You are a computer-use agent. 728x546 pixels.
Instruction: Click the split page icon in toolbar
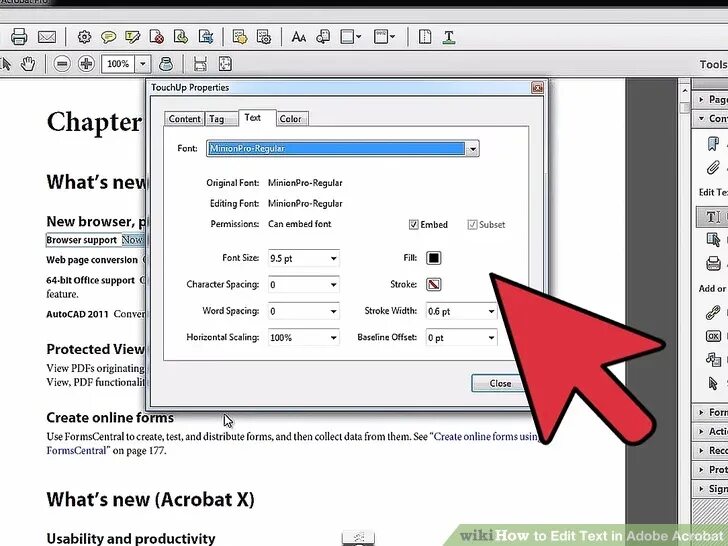(425, 37)
